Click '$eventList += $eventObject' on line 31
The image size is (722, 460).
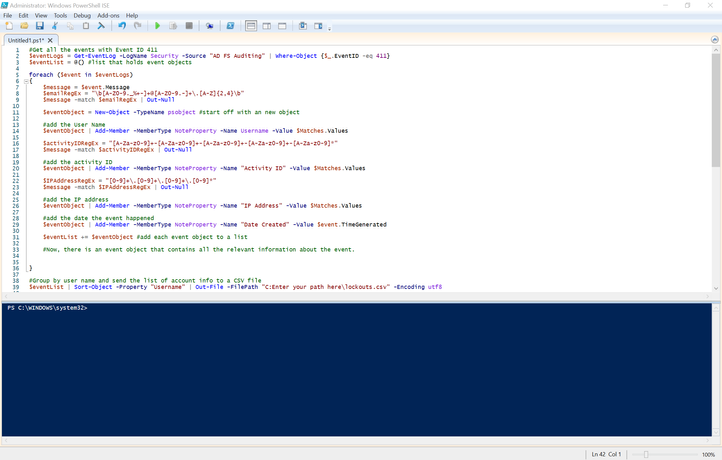point(87,237)
